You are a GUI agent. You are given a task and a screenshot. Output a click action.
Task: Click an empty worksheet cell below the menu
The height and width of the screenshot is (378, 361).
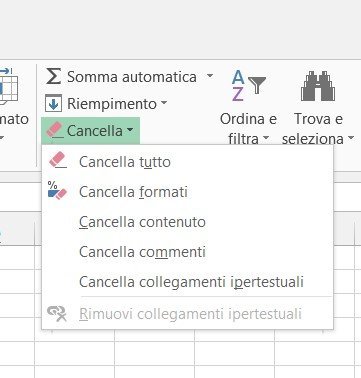pyautogui.click(x=154, y=354)
